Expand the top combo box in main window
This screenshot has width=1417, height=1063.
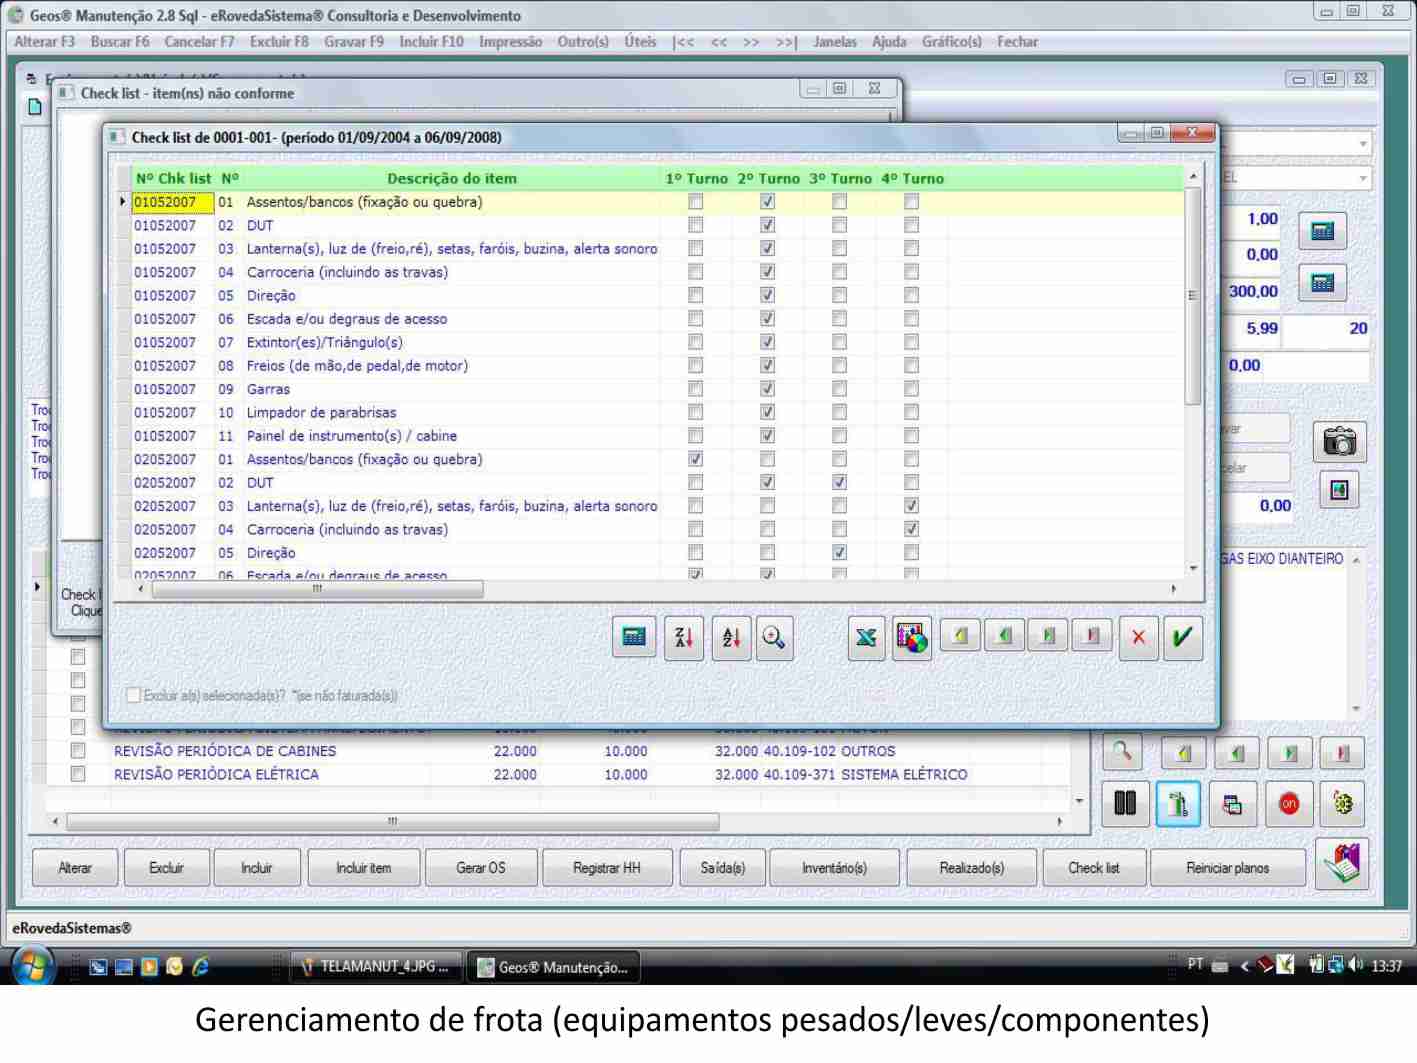pos(1362,144)
